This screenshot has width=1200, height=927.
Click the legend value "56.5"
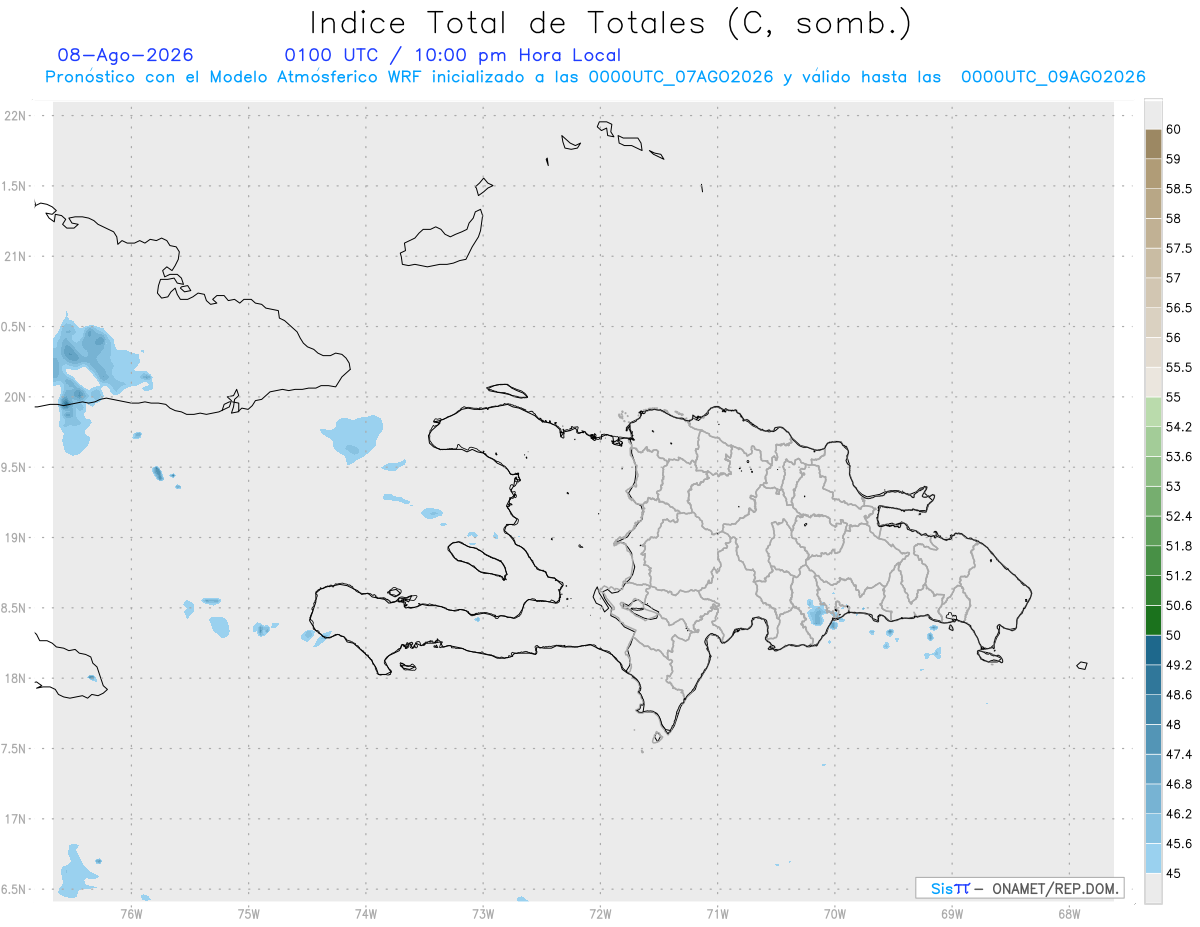click(x=1179, y=308)
